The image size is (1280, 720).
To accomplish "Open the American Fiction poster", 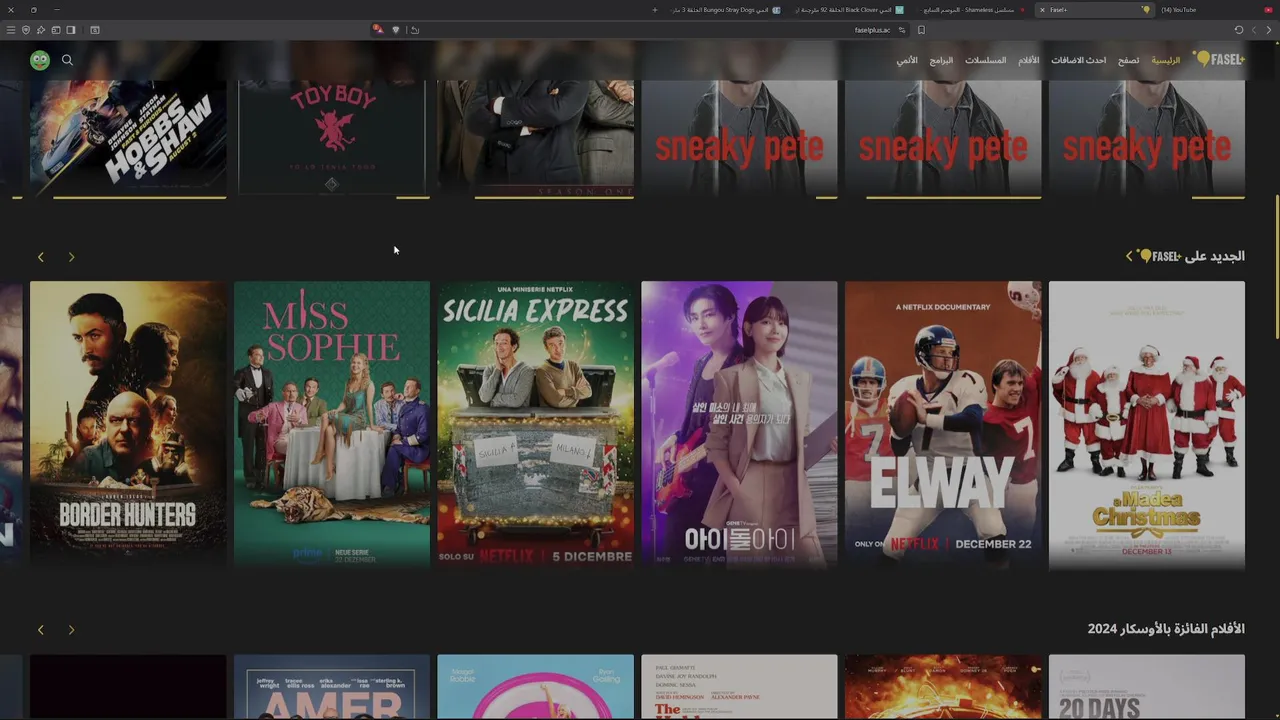I will 332,687.
